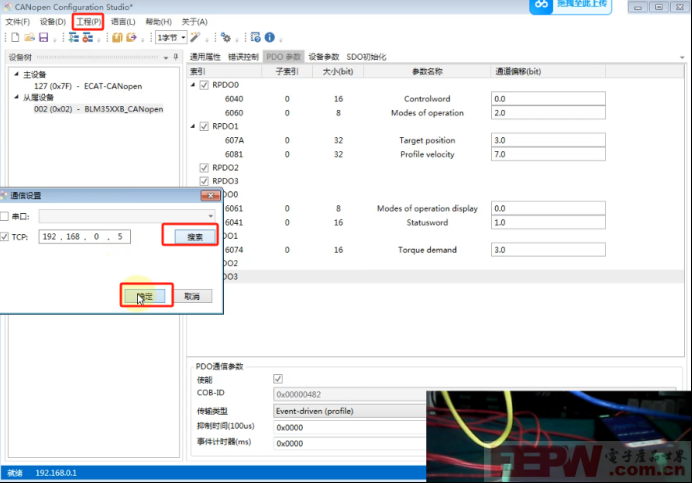This screenshot has height=483, width=692.
Task: Select 127 (0x7F) ECAT-CANopen device
Action: pyautogui.click(x=88, y=86)
